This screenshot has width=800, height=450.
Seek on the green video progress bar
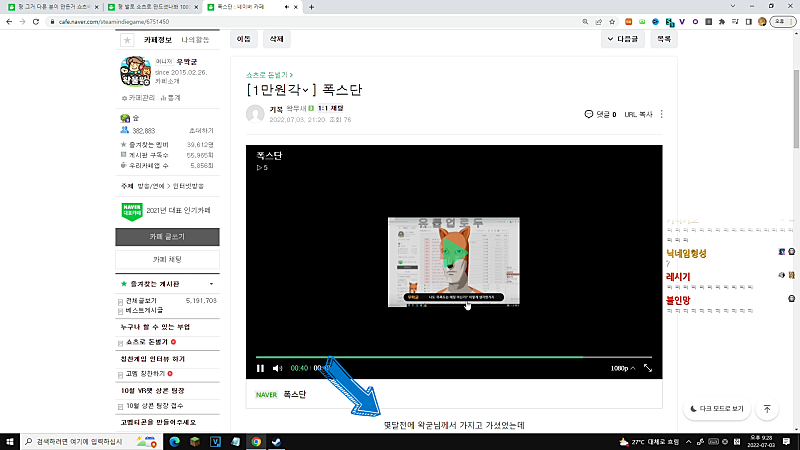pos(454,357)
